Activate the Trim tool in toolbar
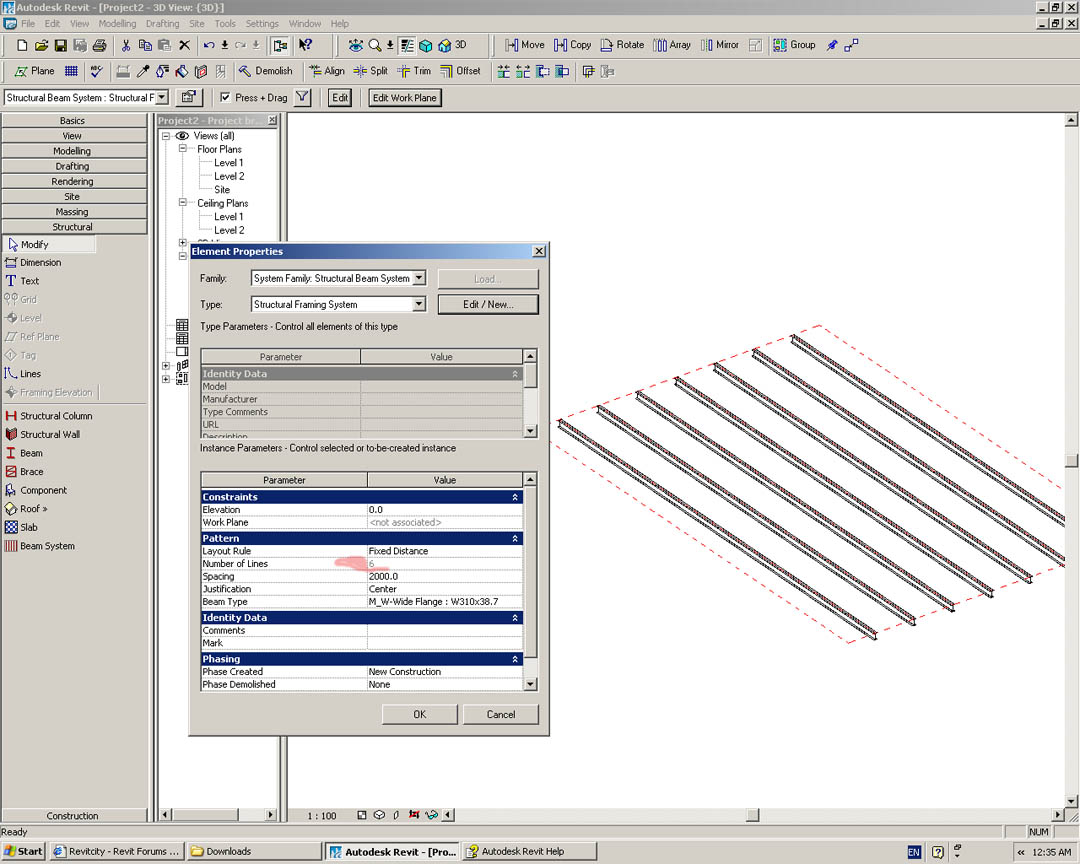 (414, 71)
